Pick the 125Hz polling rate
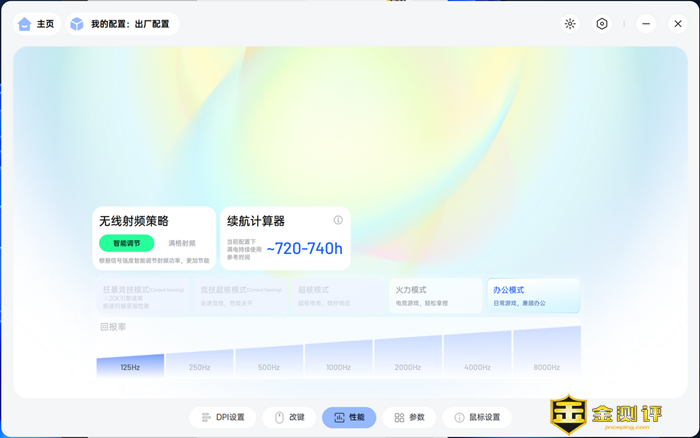700x438 pixels. coord(130,366)
